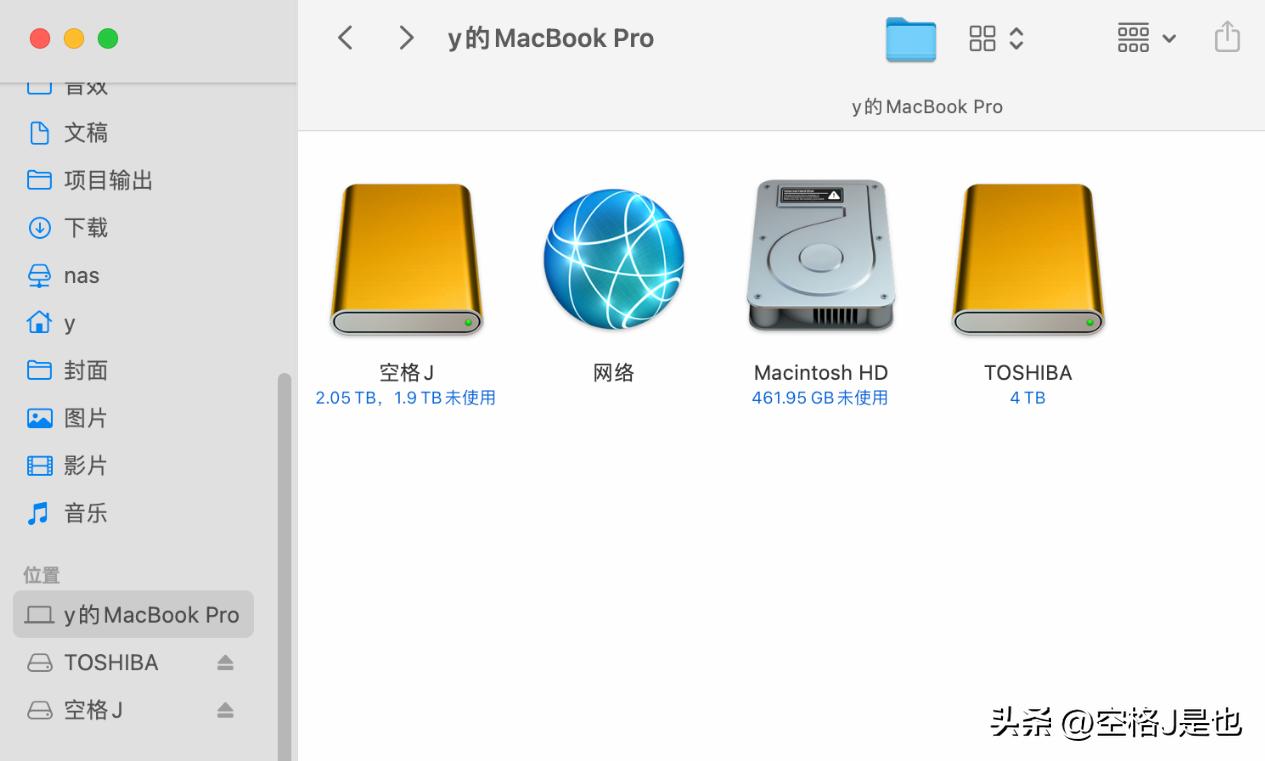
Task: Go forward with the right chevron
Action: click(x=406, y=38)
